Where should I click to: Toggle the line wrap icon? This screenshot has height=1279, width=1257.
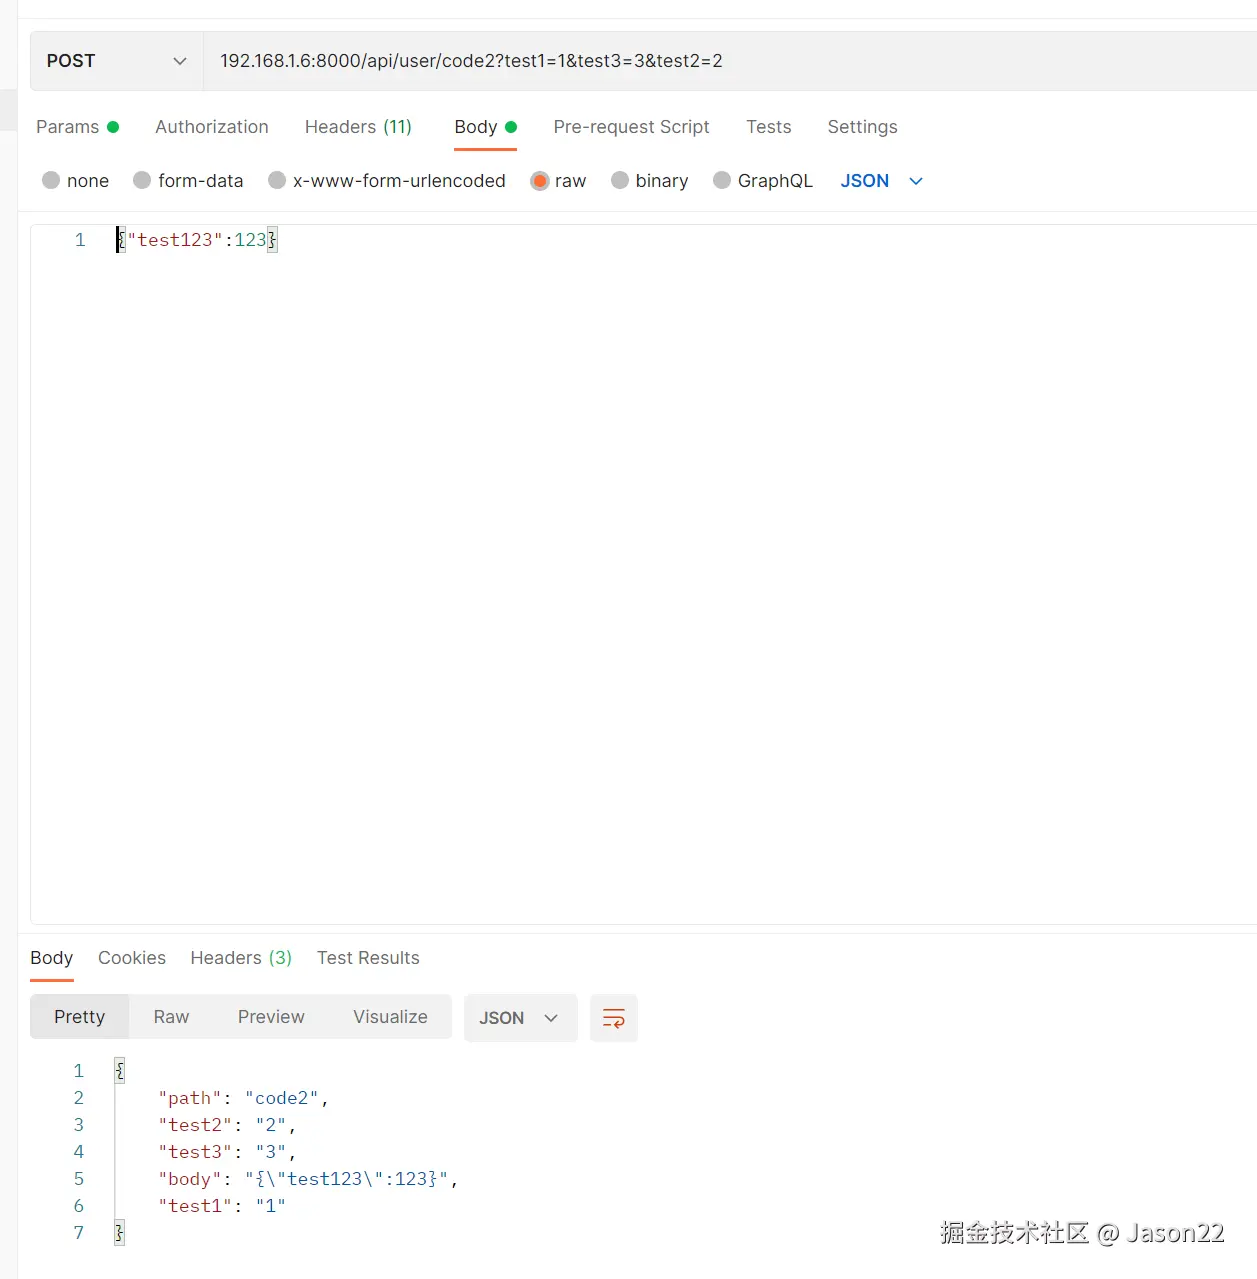point(613,1018)
